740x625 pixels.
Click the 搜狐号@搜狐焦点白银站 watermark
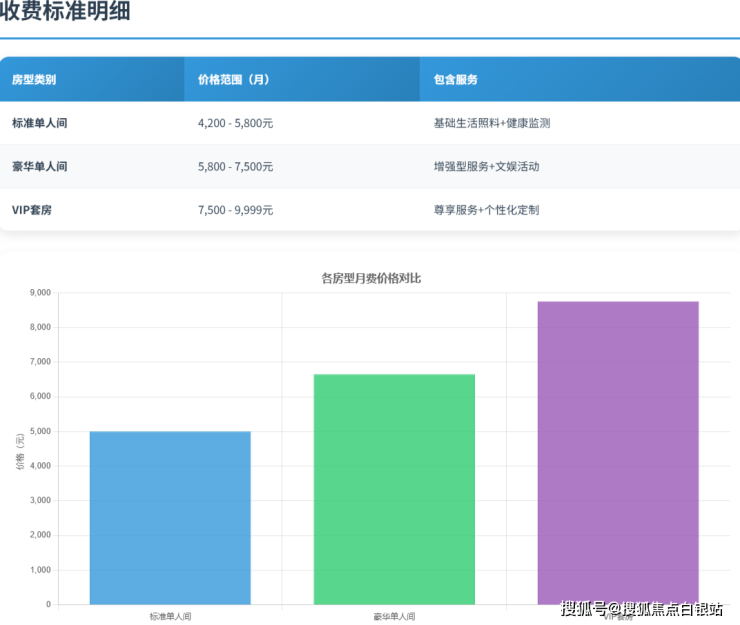pyautogui.click(x=641, y=609)
